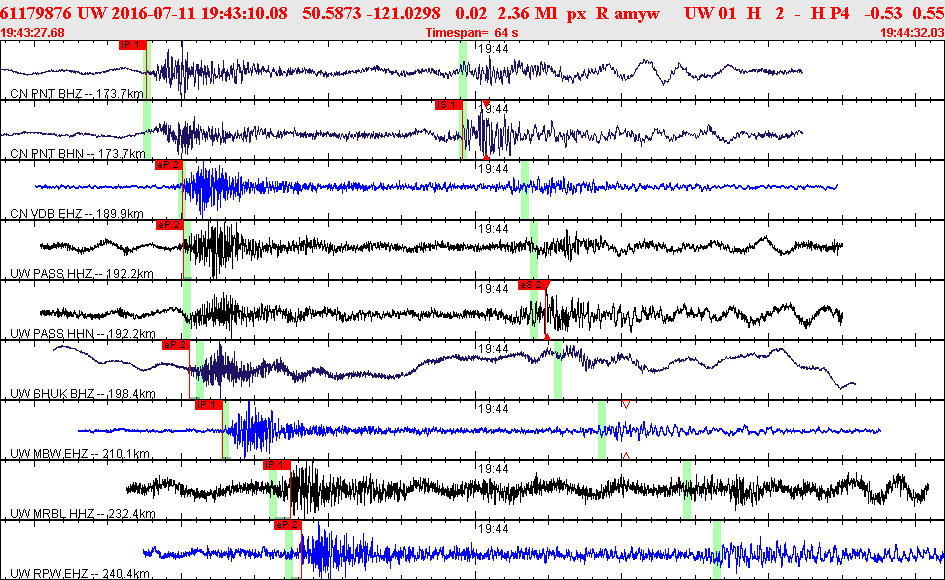The height and width of the screenshot is (580, 945).
Task: Click the UW RPW EHZ -- 240.4km channel label
Action: [80, 573]
